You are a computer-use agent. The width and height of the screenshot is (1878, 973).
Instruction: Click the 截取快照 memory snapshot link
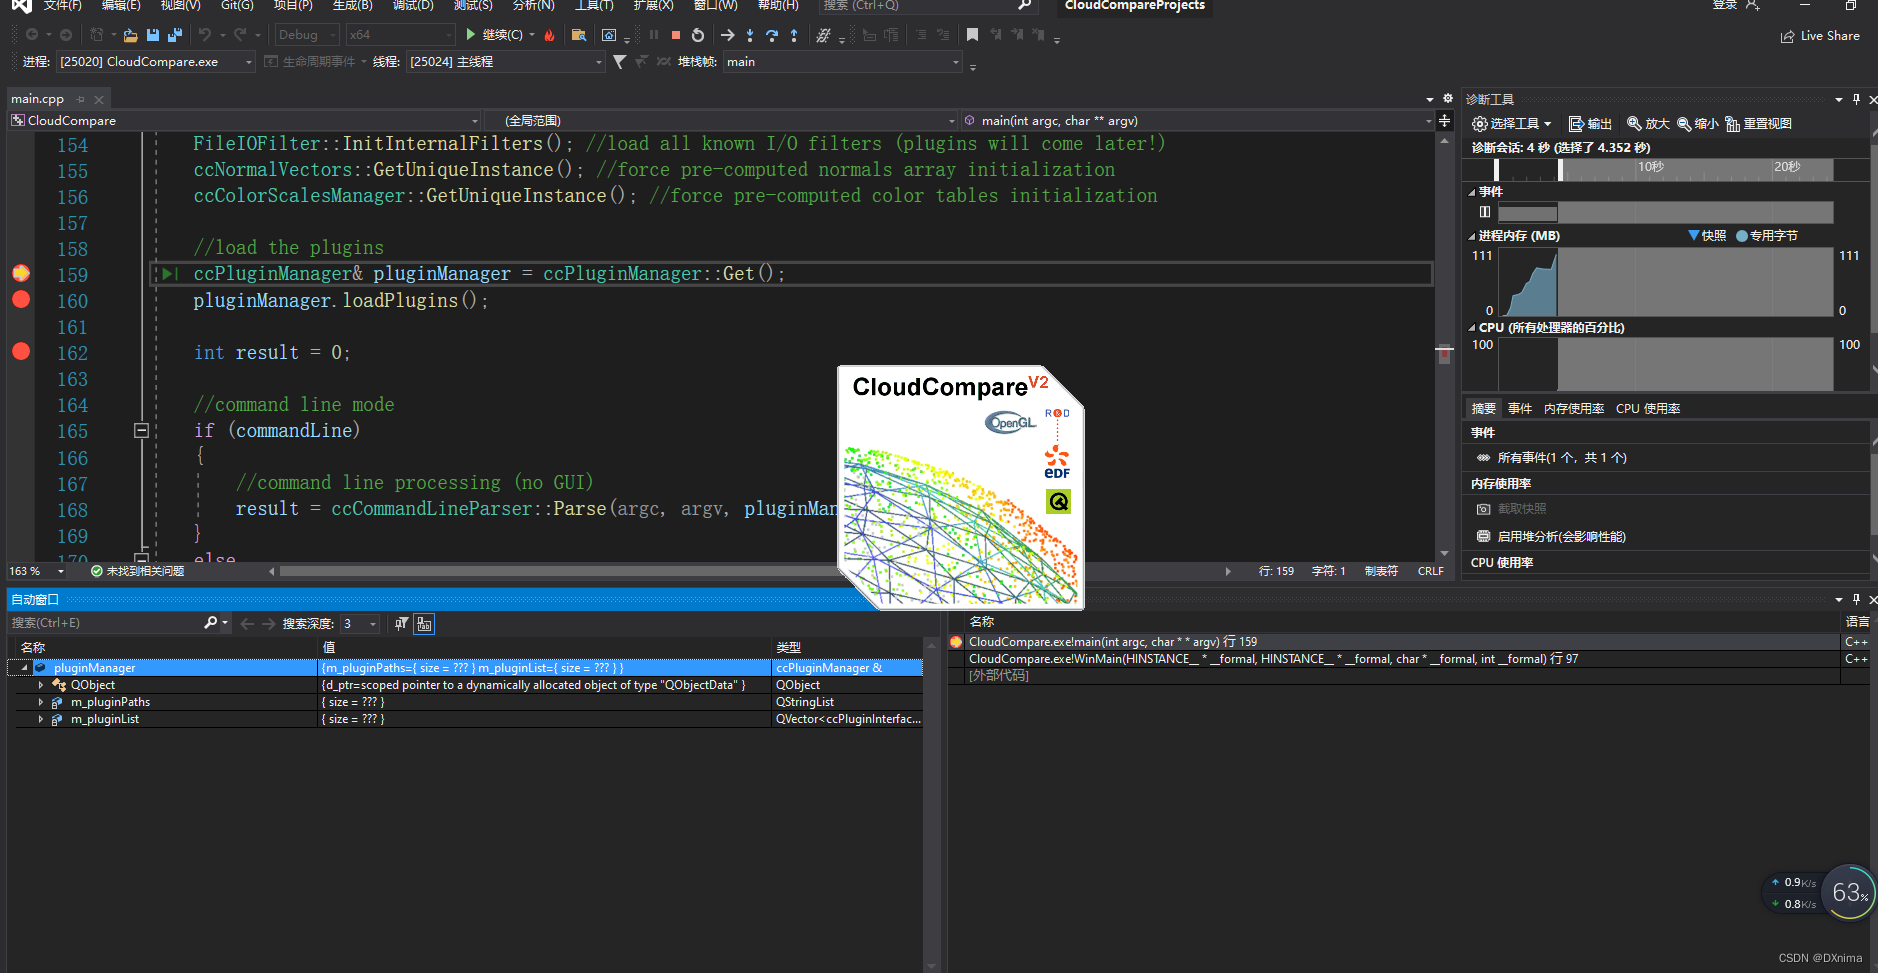(x=1524, y=508)
